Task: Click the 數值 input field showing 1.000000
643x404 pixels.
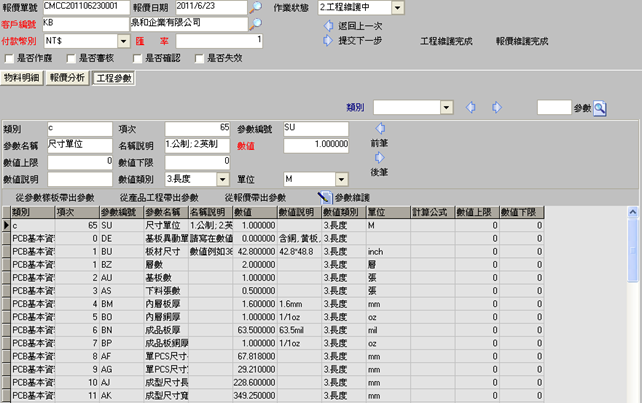Action: (x=316, y=146)
